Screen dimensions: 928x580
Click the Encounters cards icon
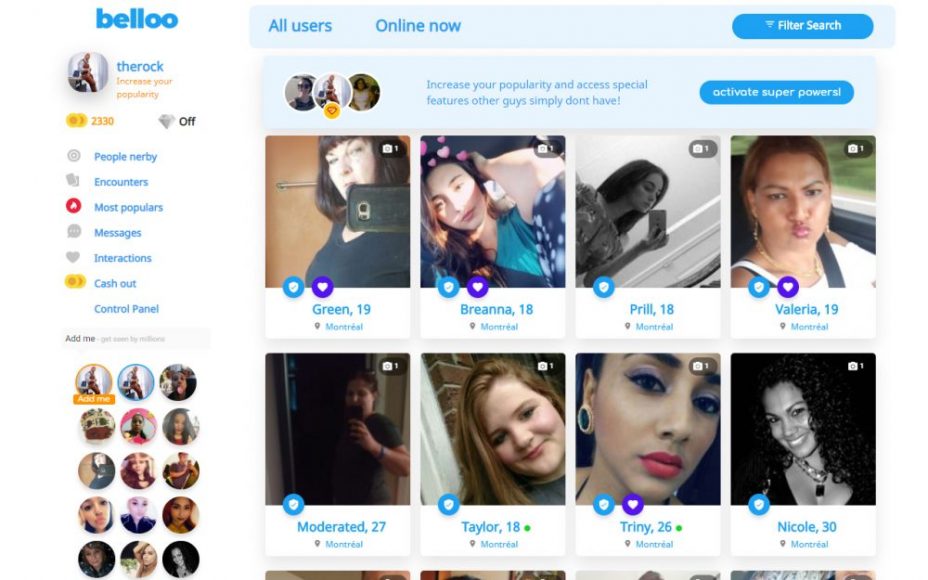73,180
